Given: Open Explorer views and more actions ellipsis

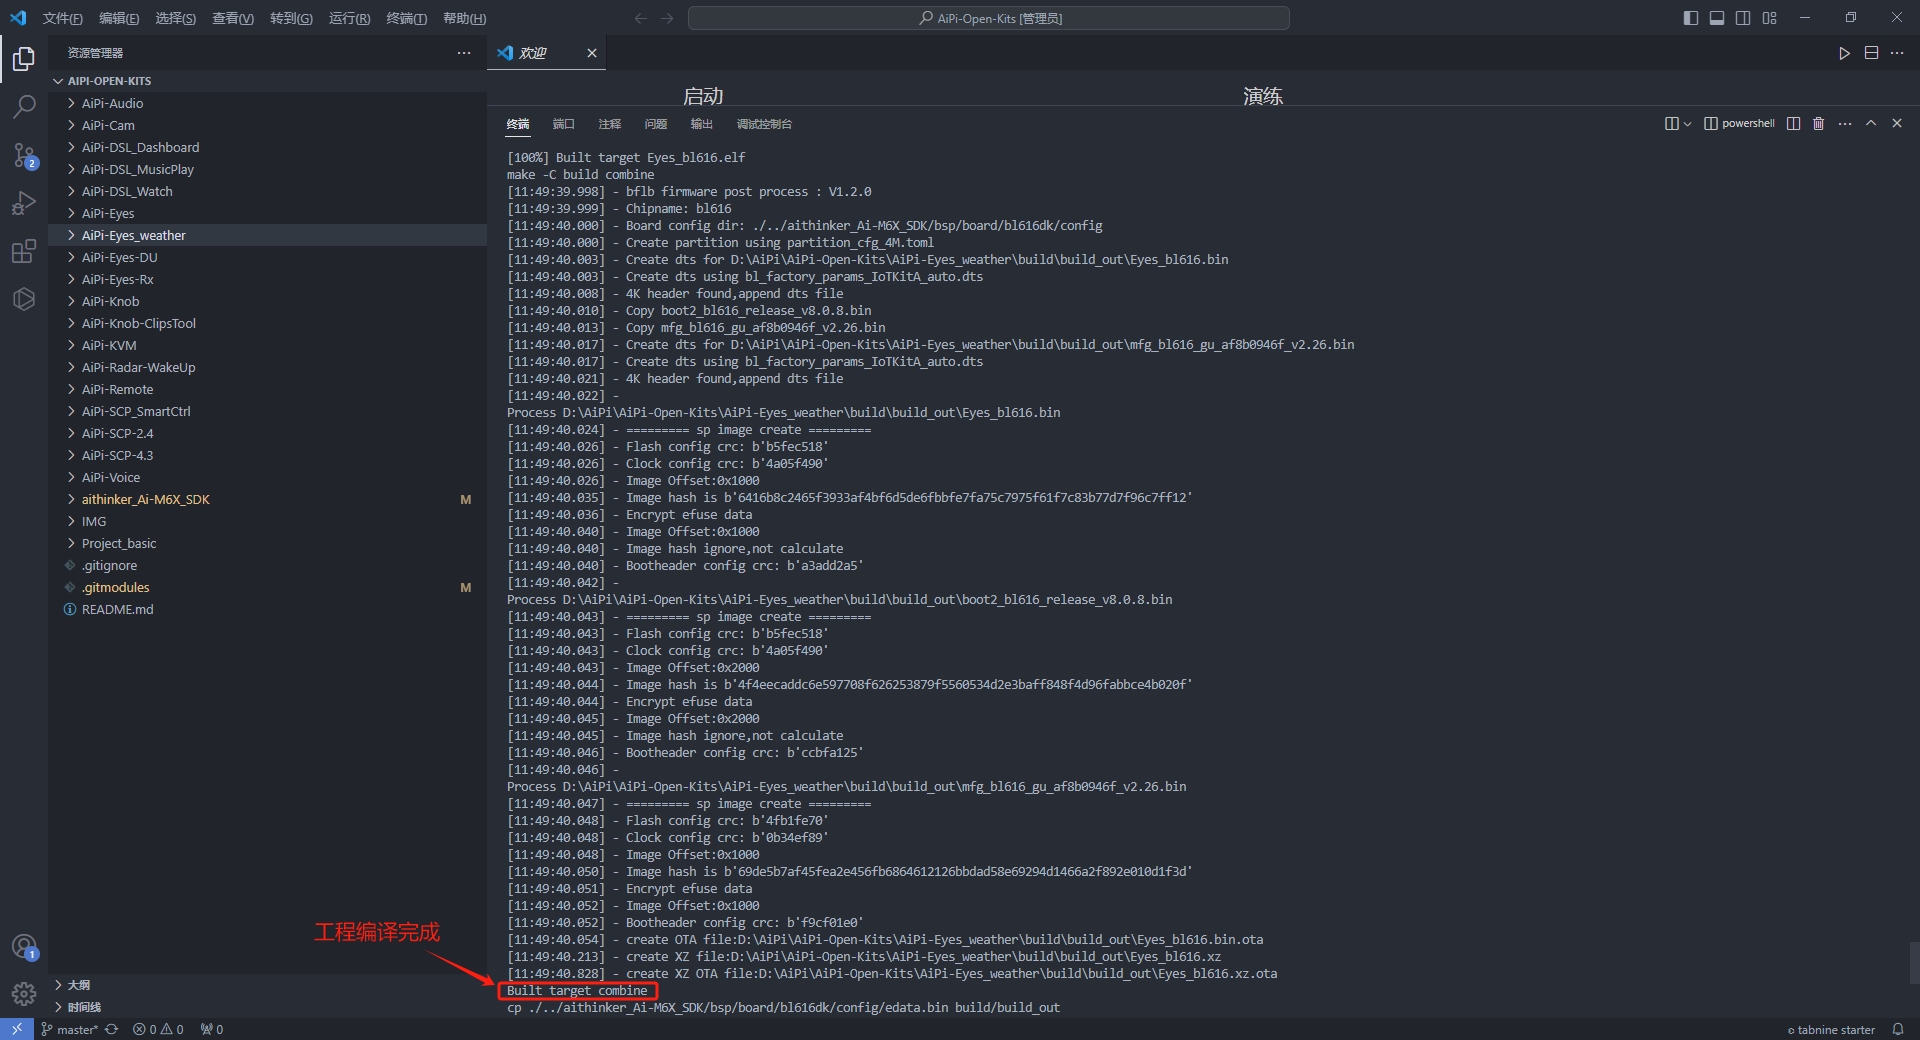Looking at the screenshot, I should (x=464, y=53).
